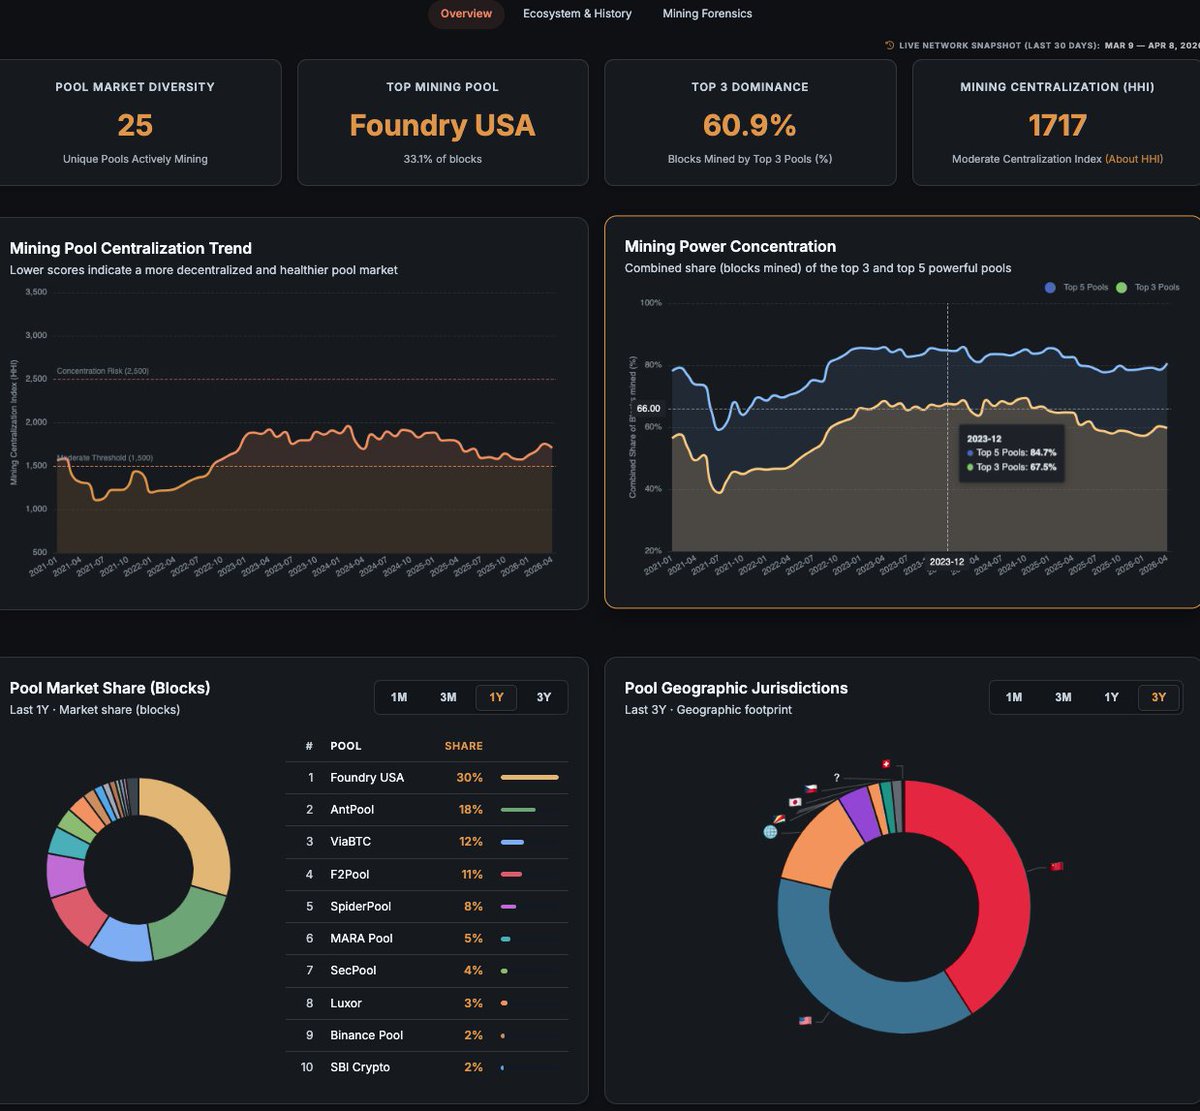Toggle Top 3 Pools legend series
The height and width of the screenshot is (1111, 1200).
point(1148,287)
